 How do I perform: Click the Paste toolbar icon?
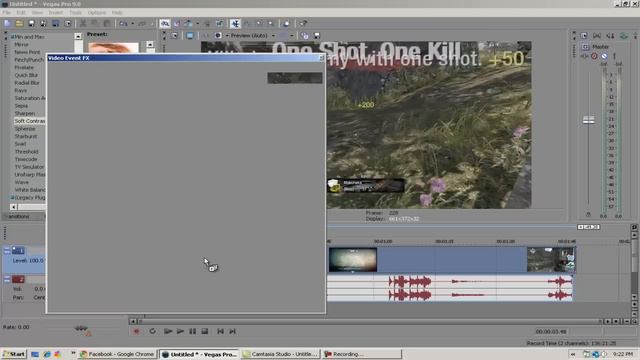point(107,24)
